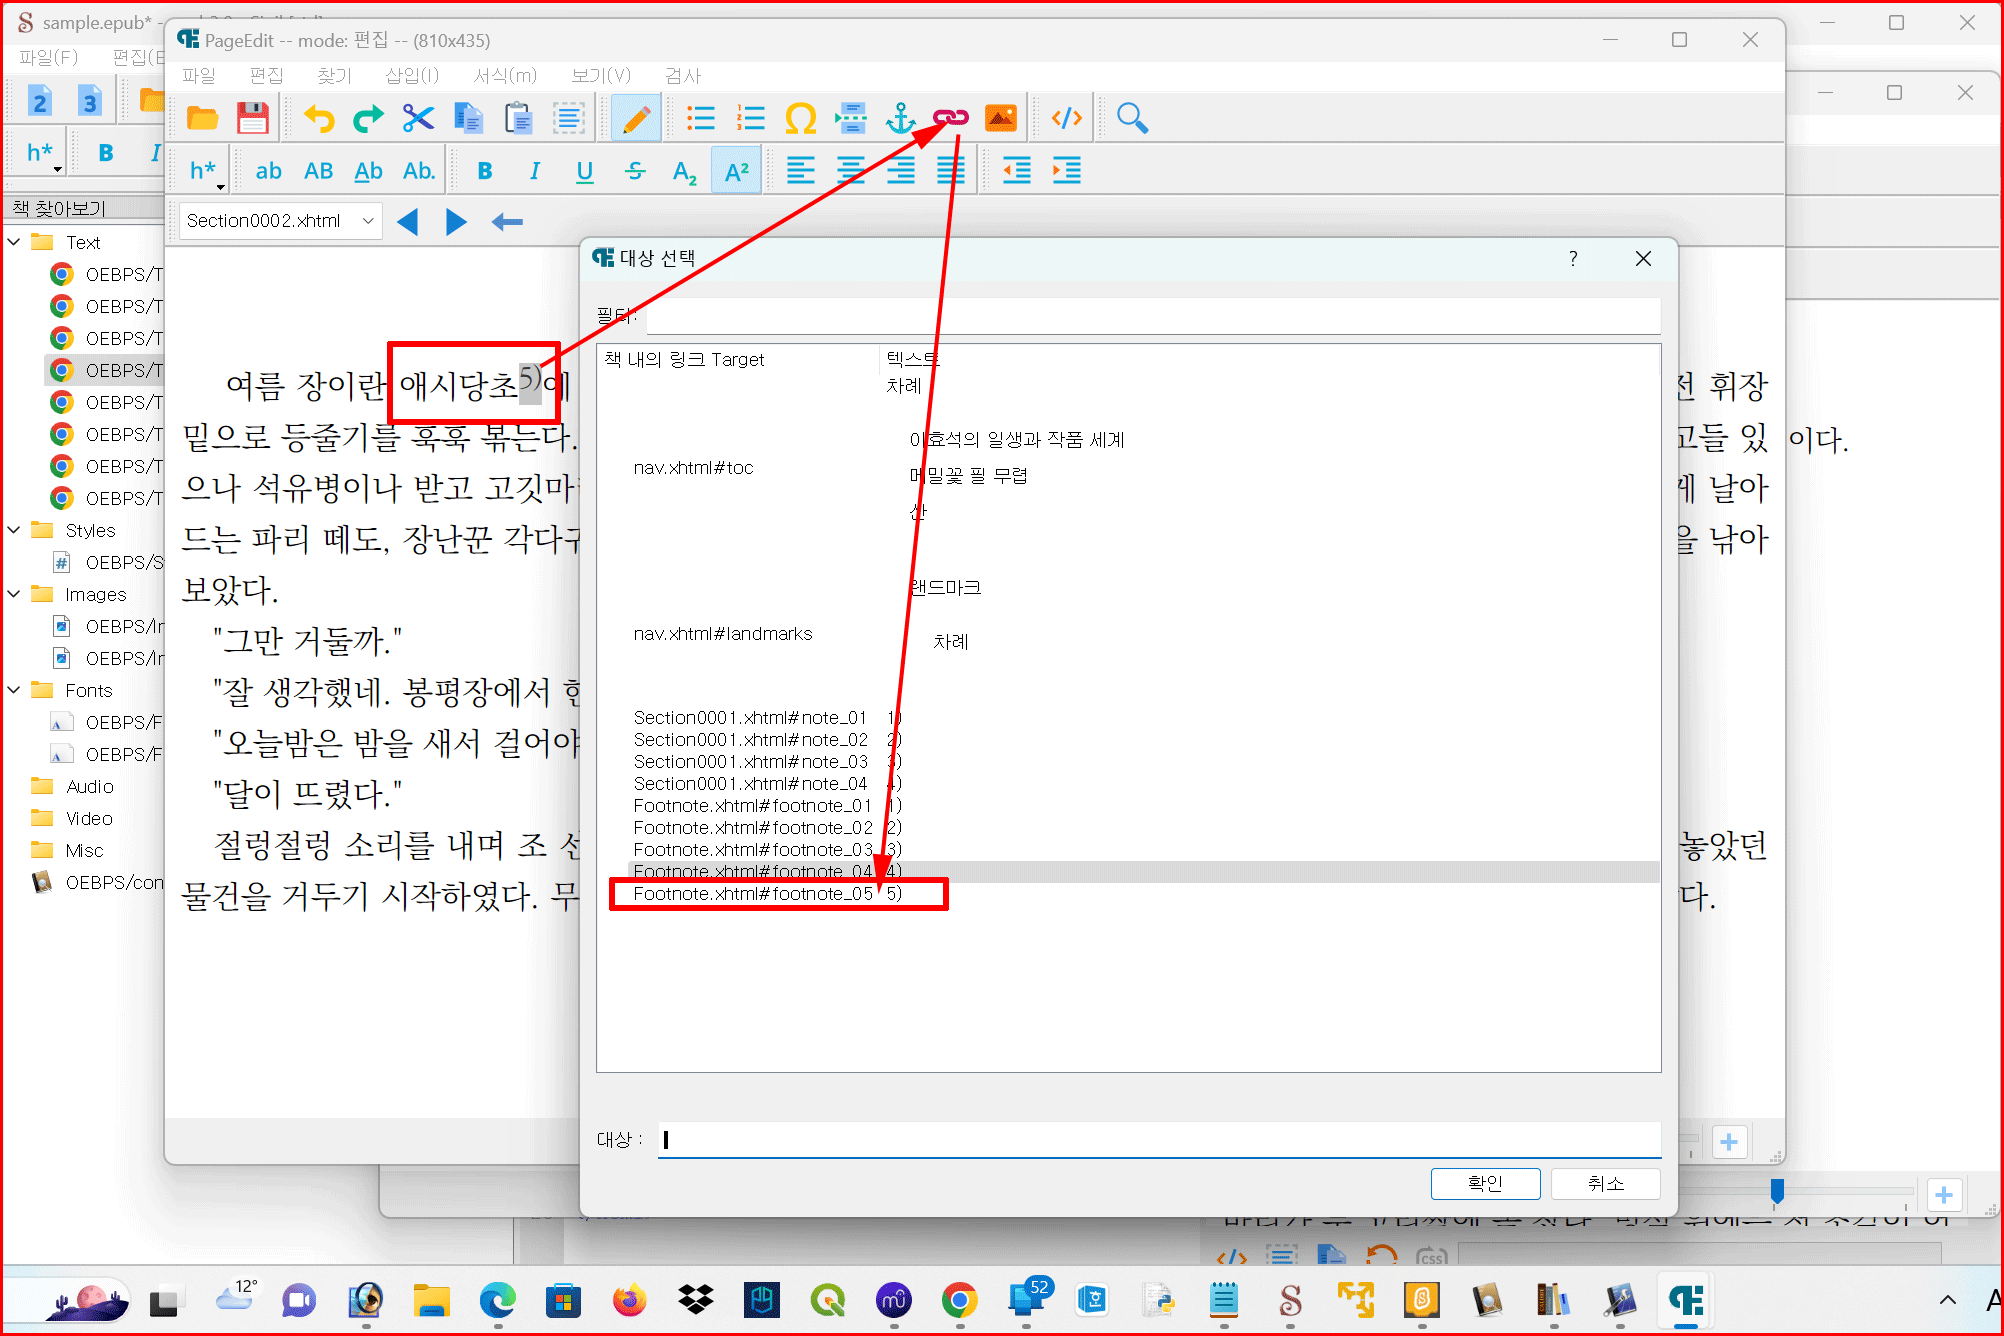
Task: Click the code view toggle icon
Action: point(1066,118)
